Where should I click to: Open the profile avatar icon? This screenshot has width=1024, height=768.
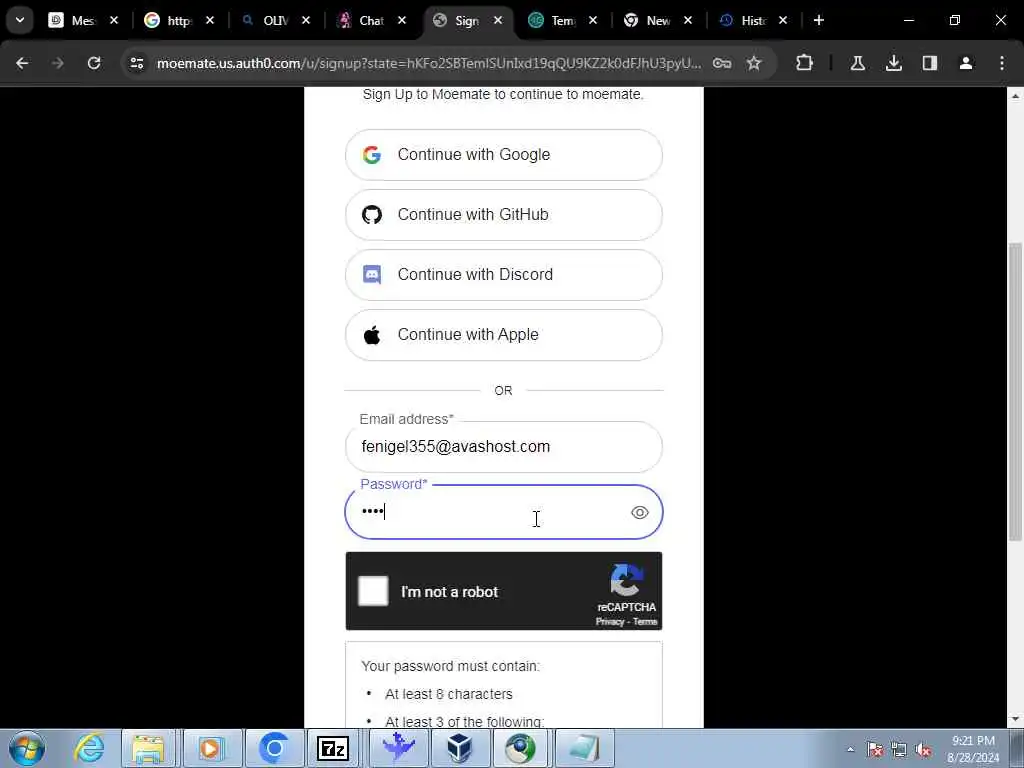pos(966,63)
